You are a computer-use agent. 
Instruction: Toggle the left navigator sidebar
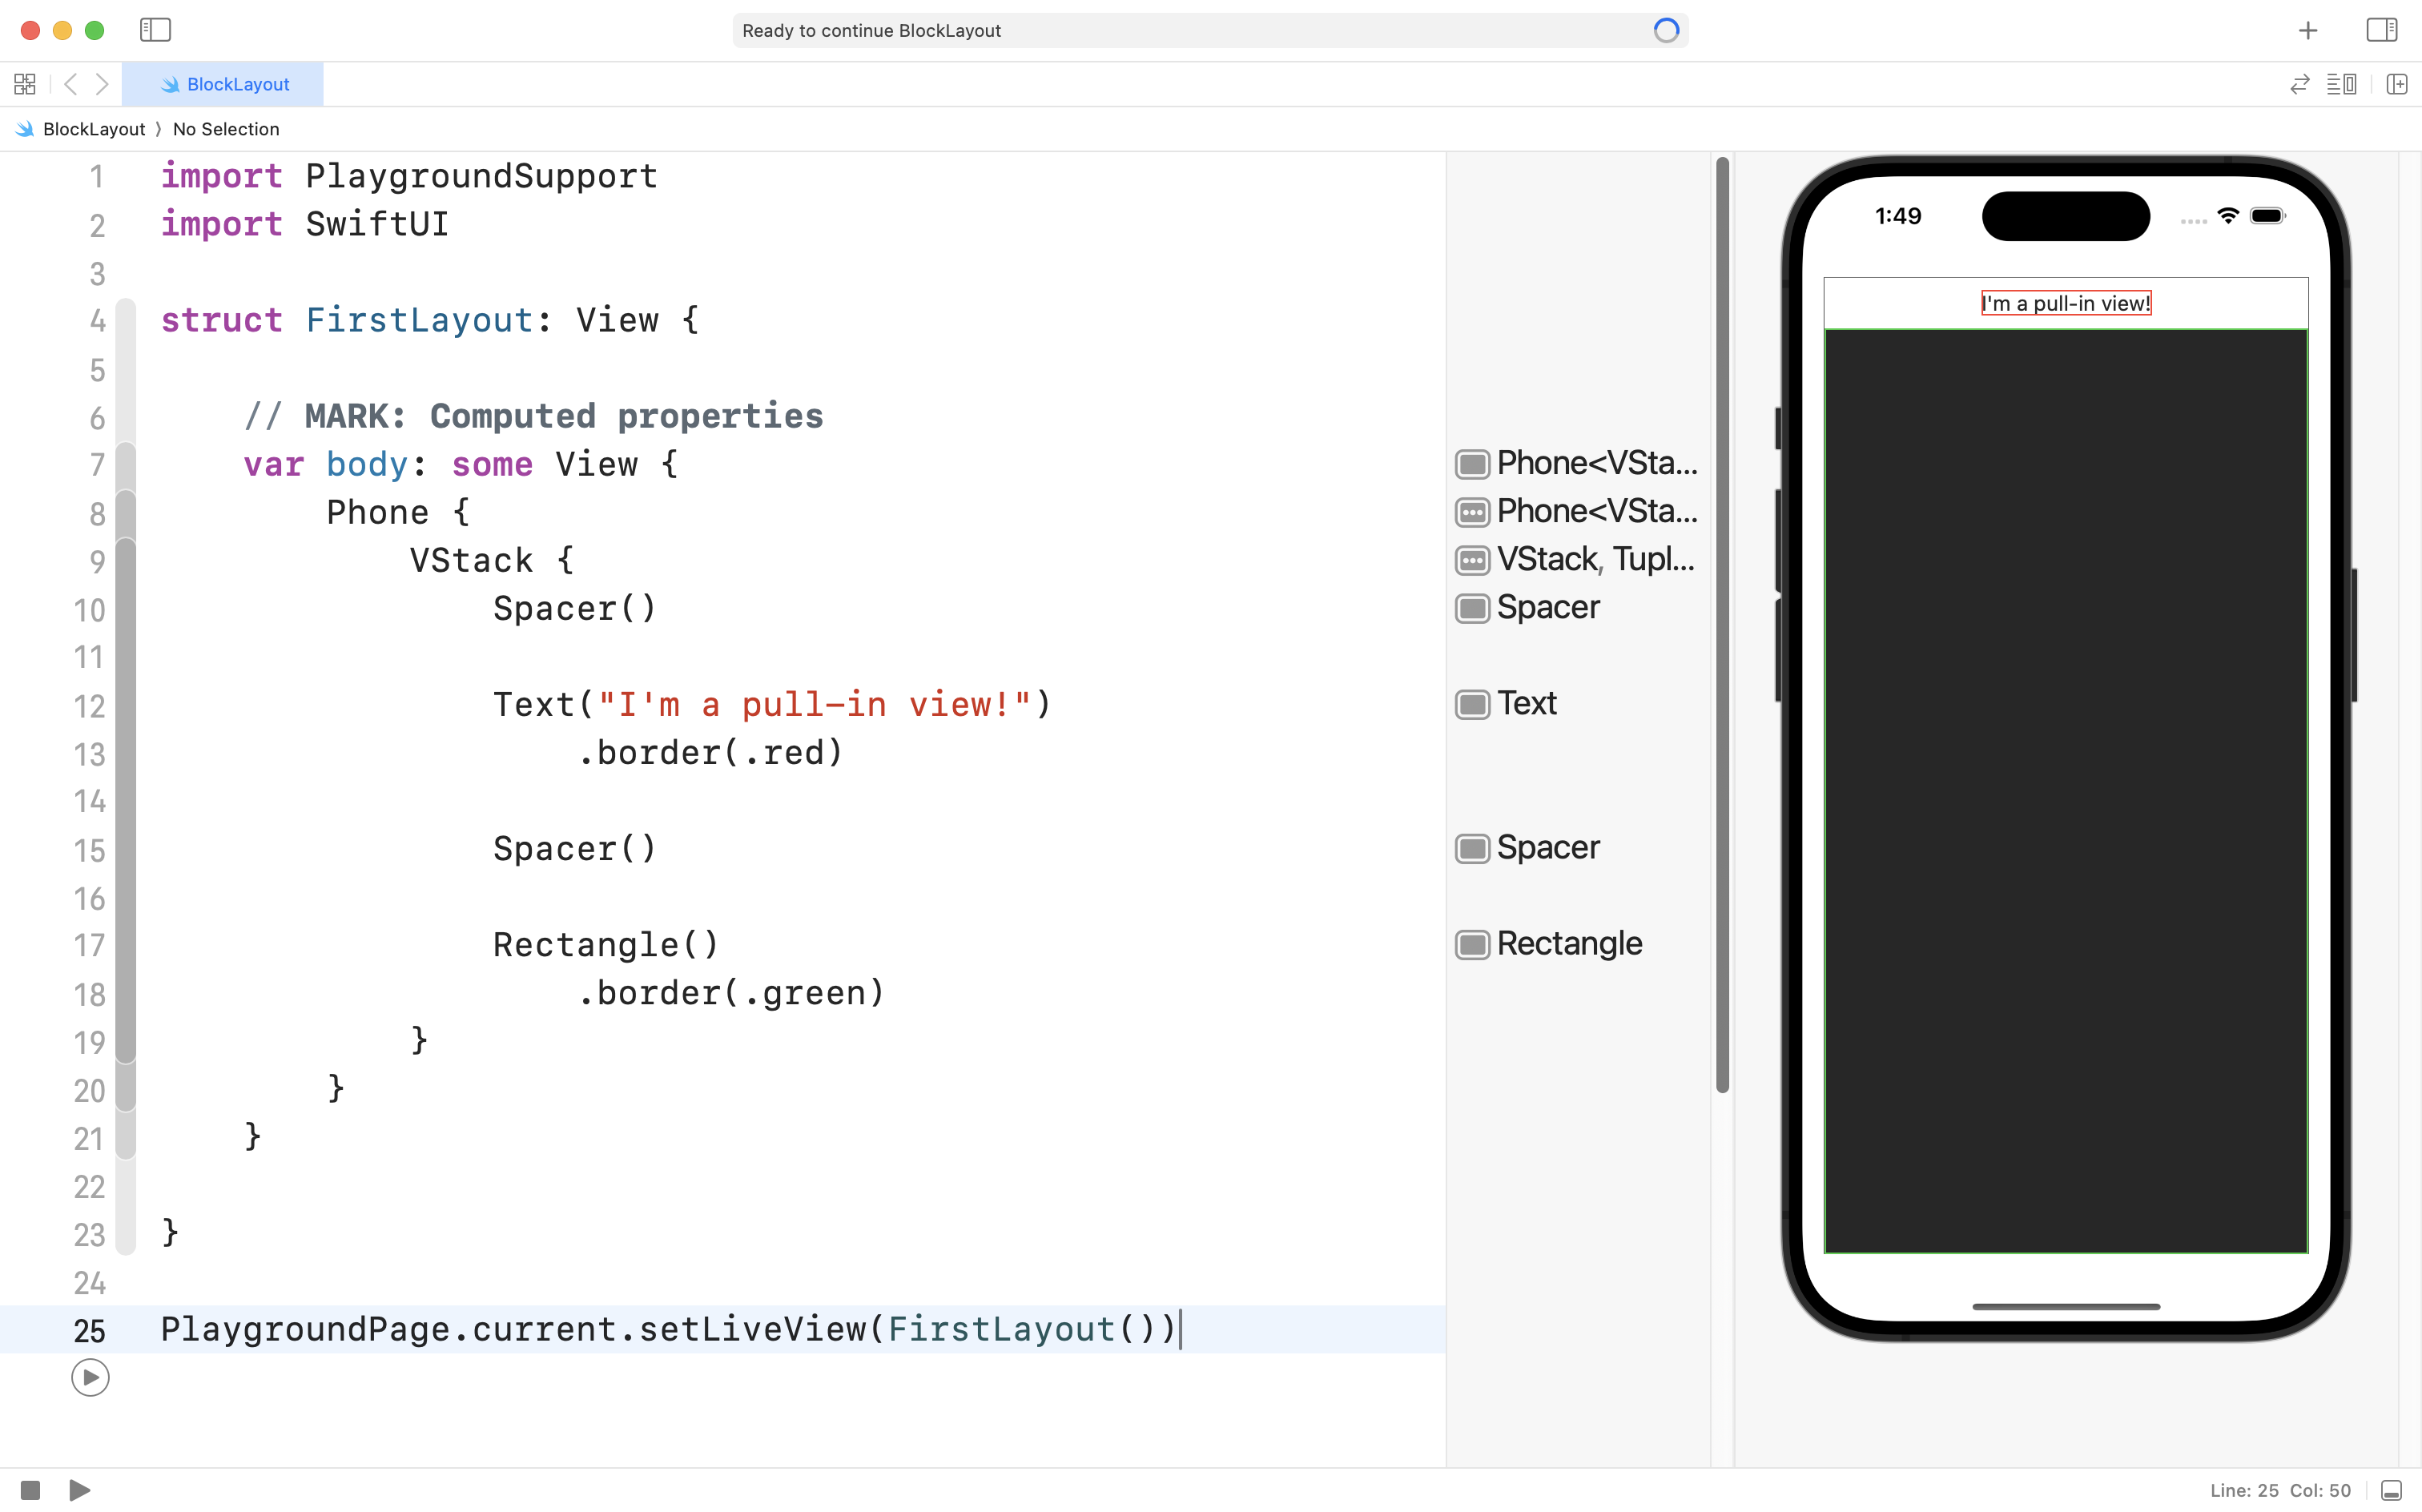155,30
